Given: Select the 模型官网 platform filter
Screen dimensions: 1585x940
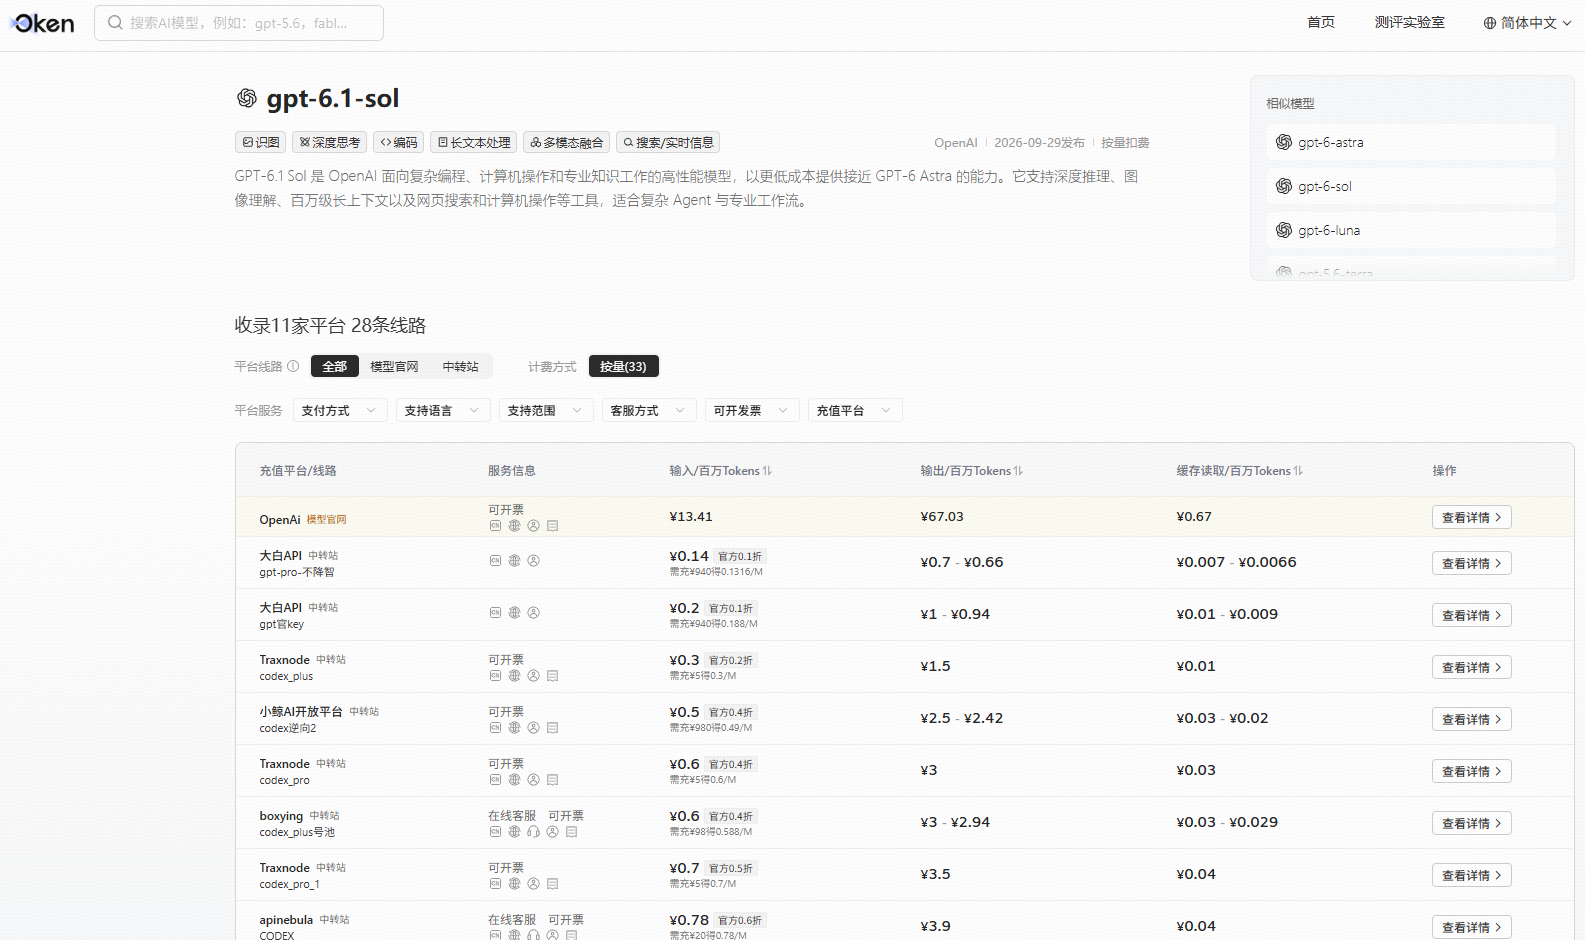Looking at the screenshot, I should [394, 366].
